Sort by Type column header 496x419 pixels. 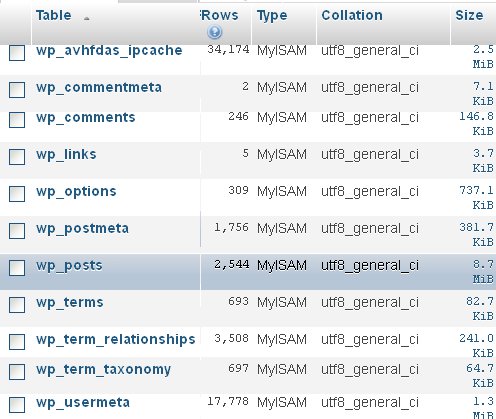[x=272, y=16]
